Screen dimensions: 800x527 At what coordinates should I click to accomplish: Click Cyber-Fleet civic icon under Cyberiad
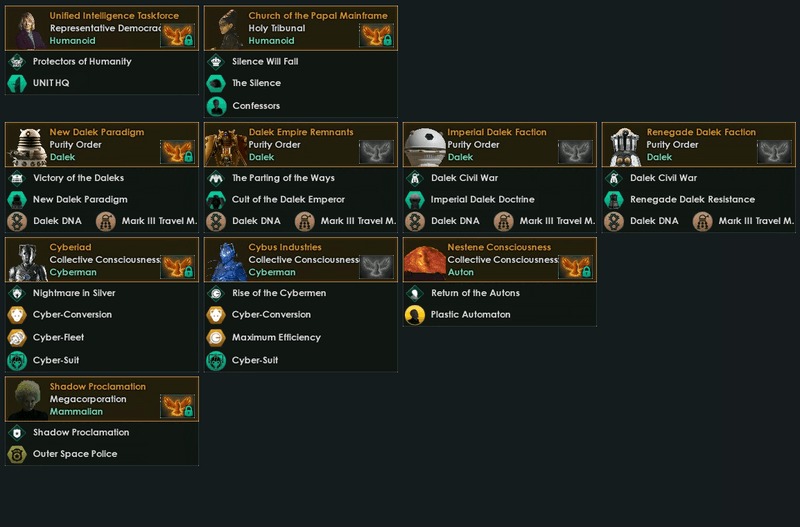[17, 337]
